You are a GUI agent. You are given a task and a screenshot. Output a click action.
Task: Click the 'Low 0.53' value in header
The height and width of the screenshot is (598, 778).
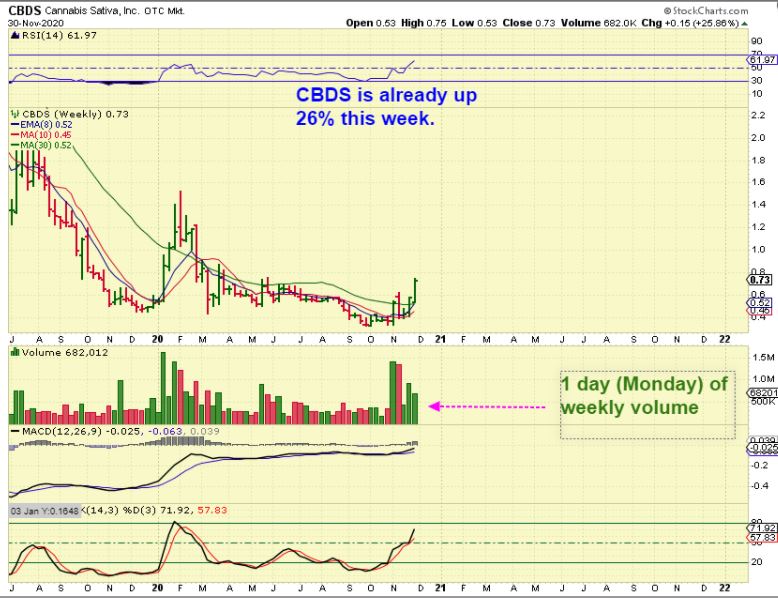[x=474, y=23]
